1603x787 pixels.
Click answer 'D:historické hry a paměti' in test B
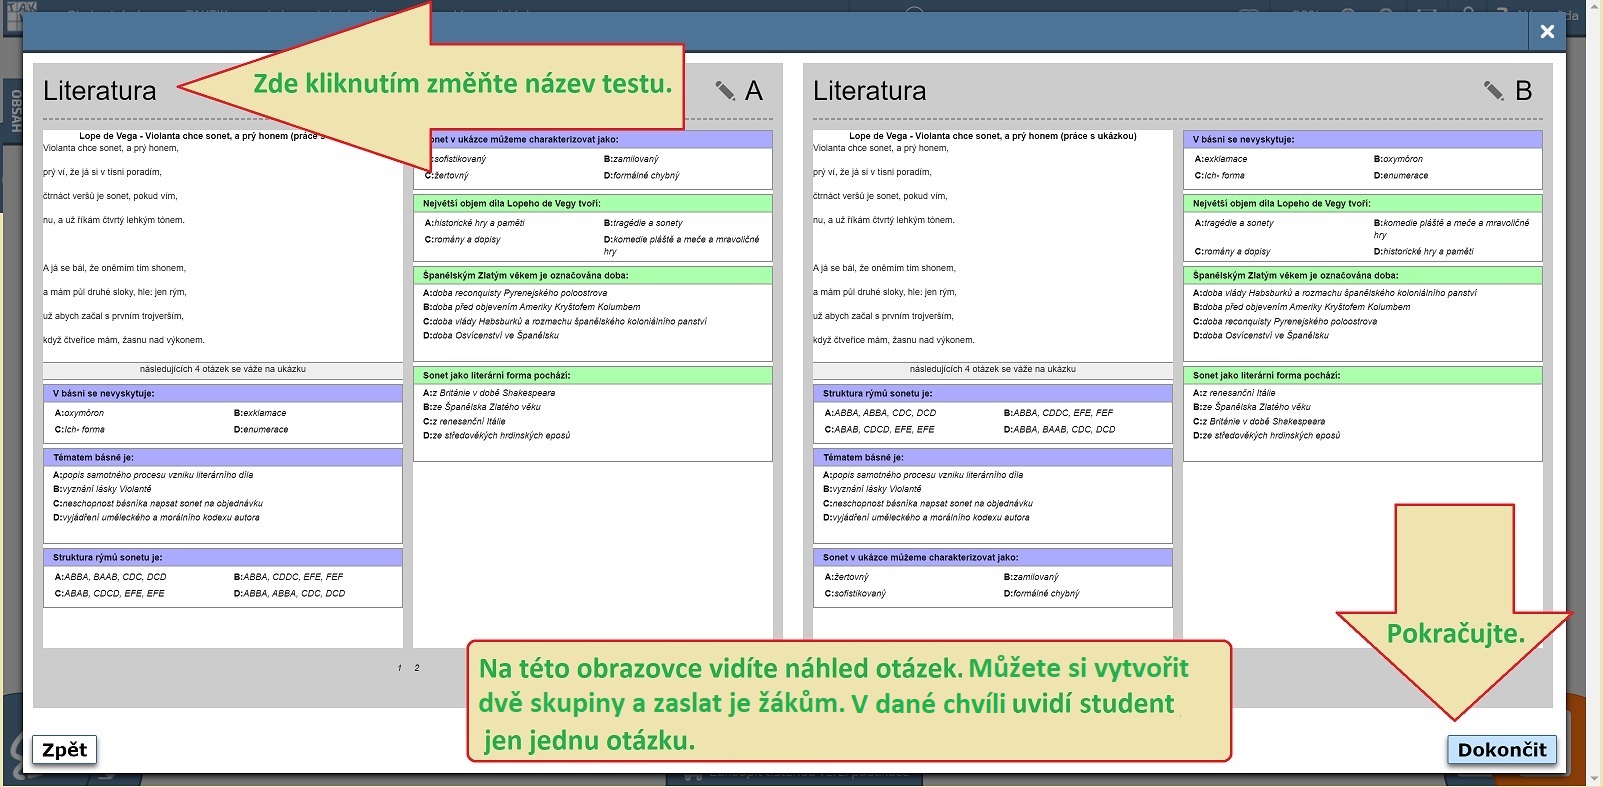pos(1423,252)
